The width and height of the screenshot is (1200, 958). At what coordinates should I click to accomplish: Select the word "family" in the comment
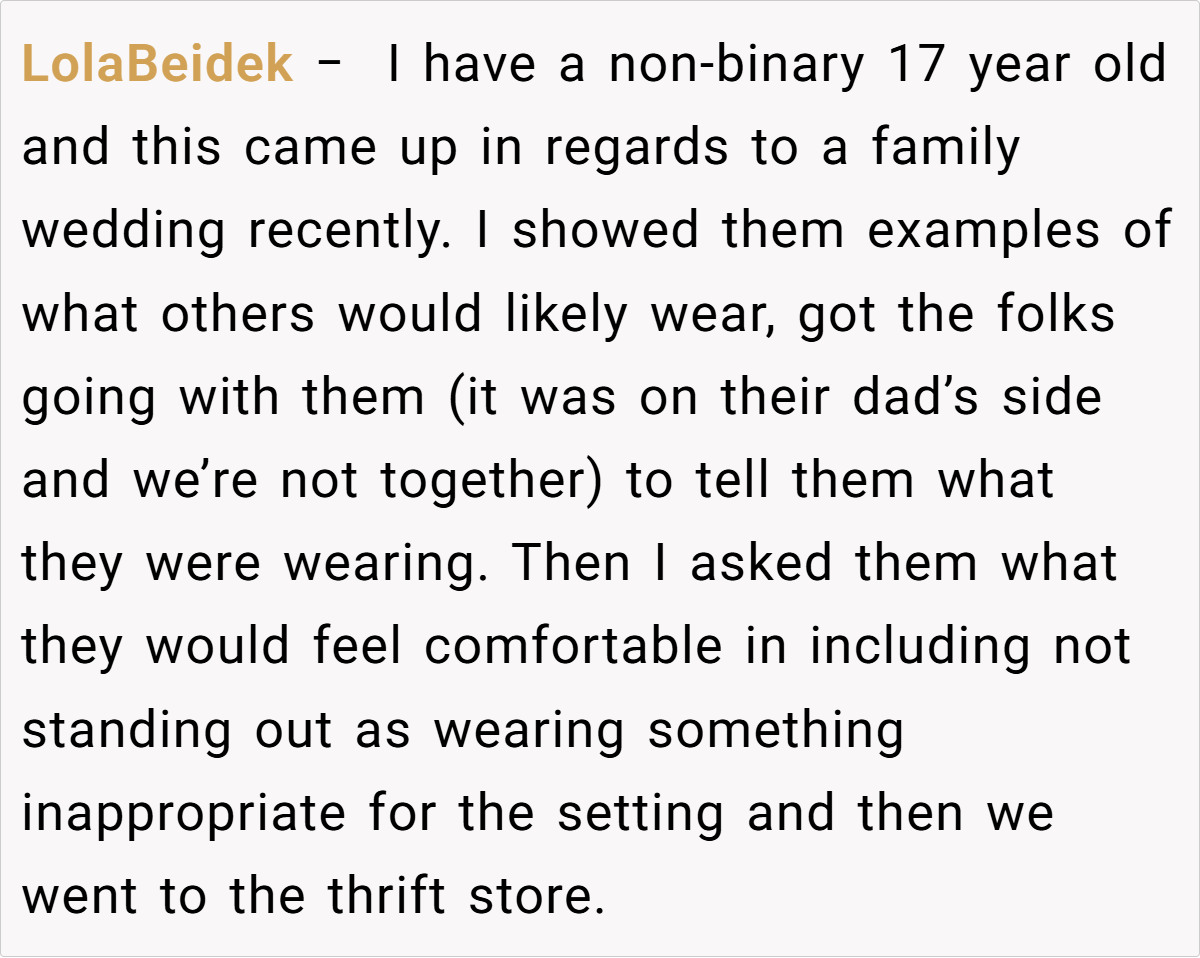(x=946, y=149)
